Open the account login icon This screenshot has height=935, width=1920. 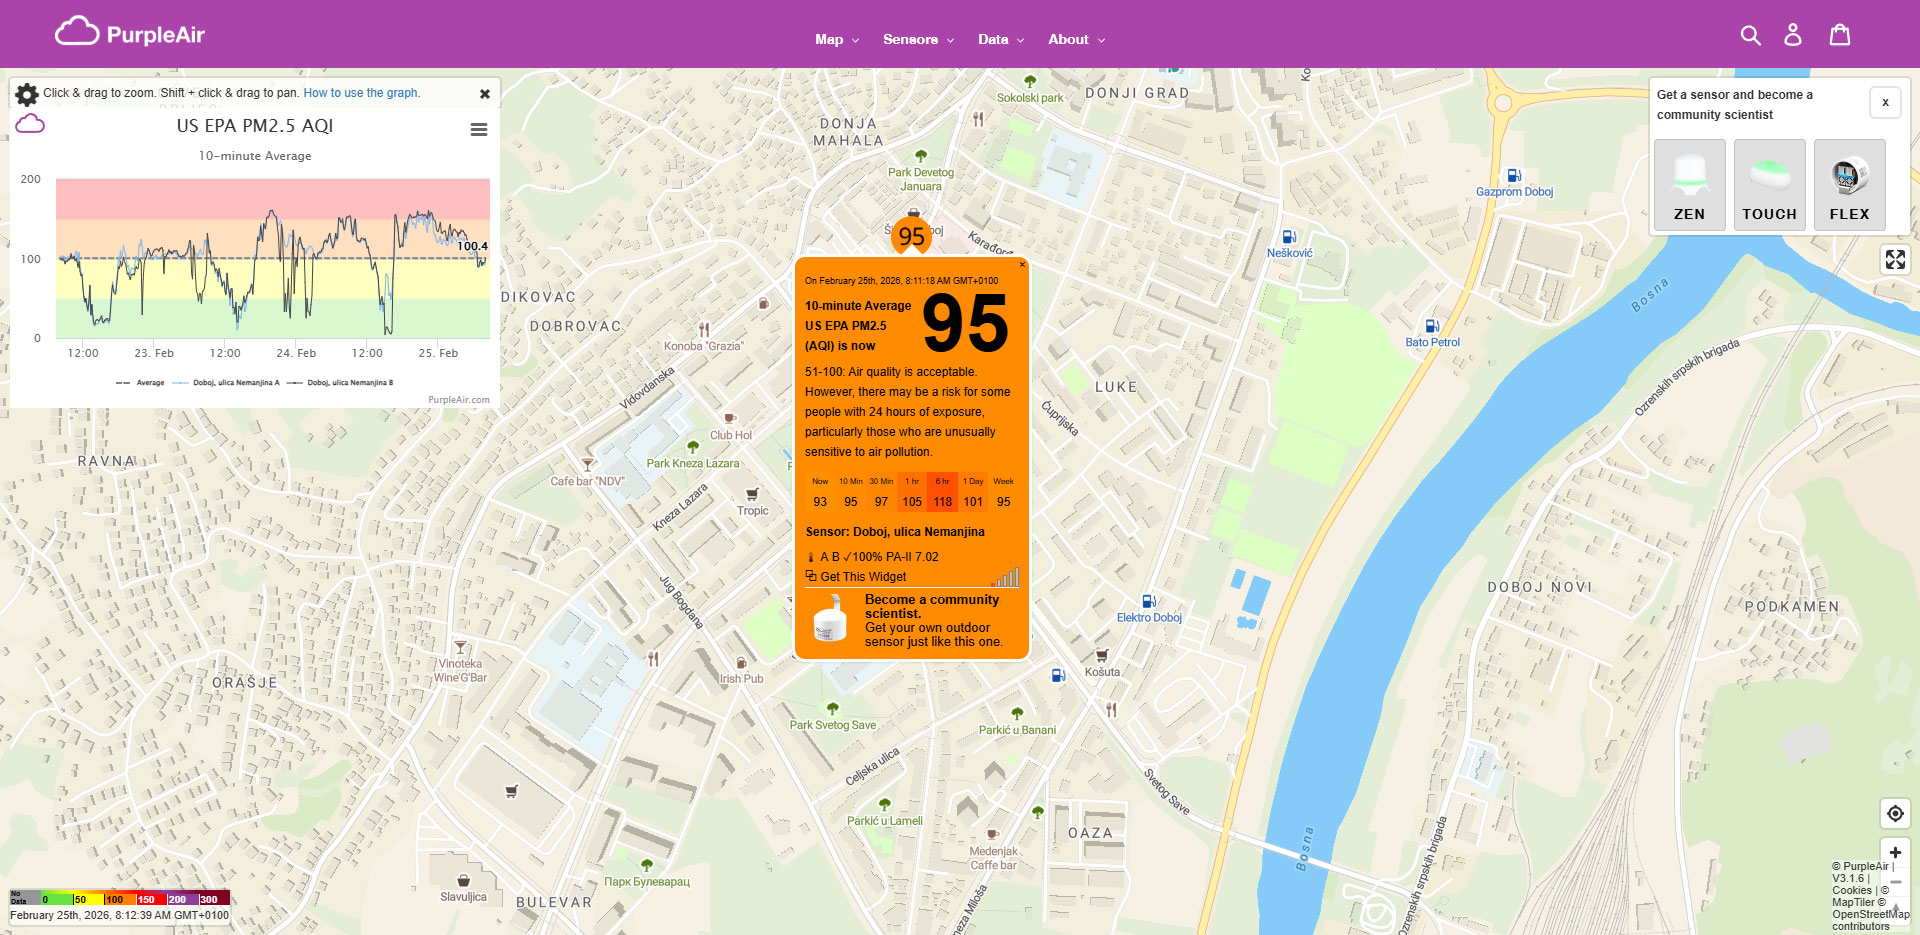(1793, 34)
